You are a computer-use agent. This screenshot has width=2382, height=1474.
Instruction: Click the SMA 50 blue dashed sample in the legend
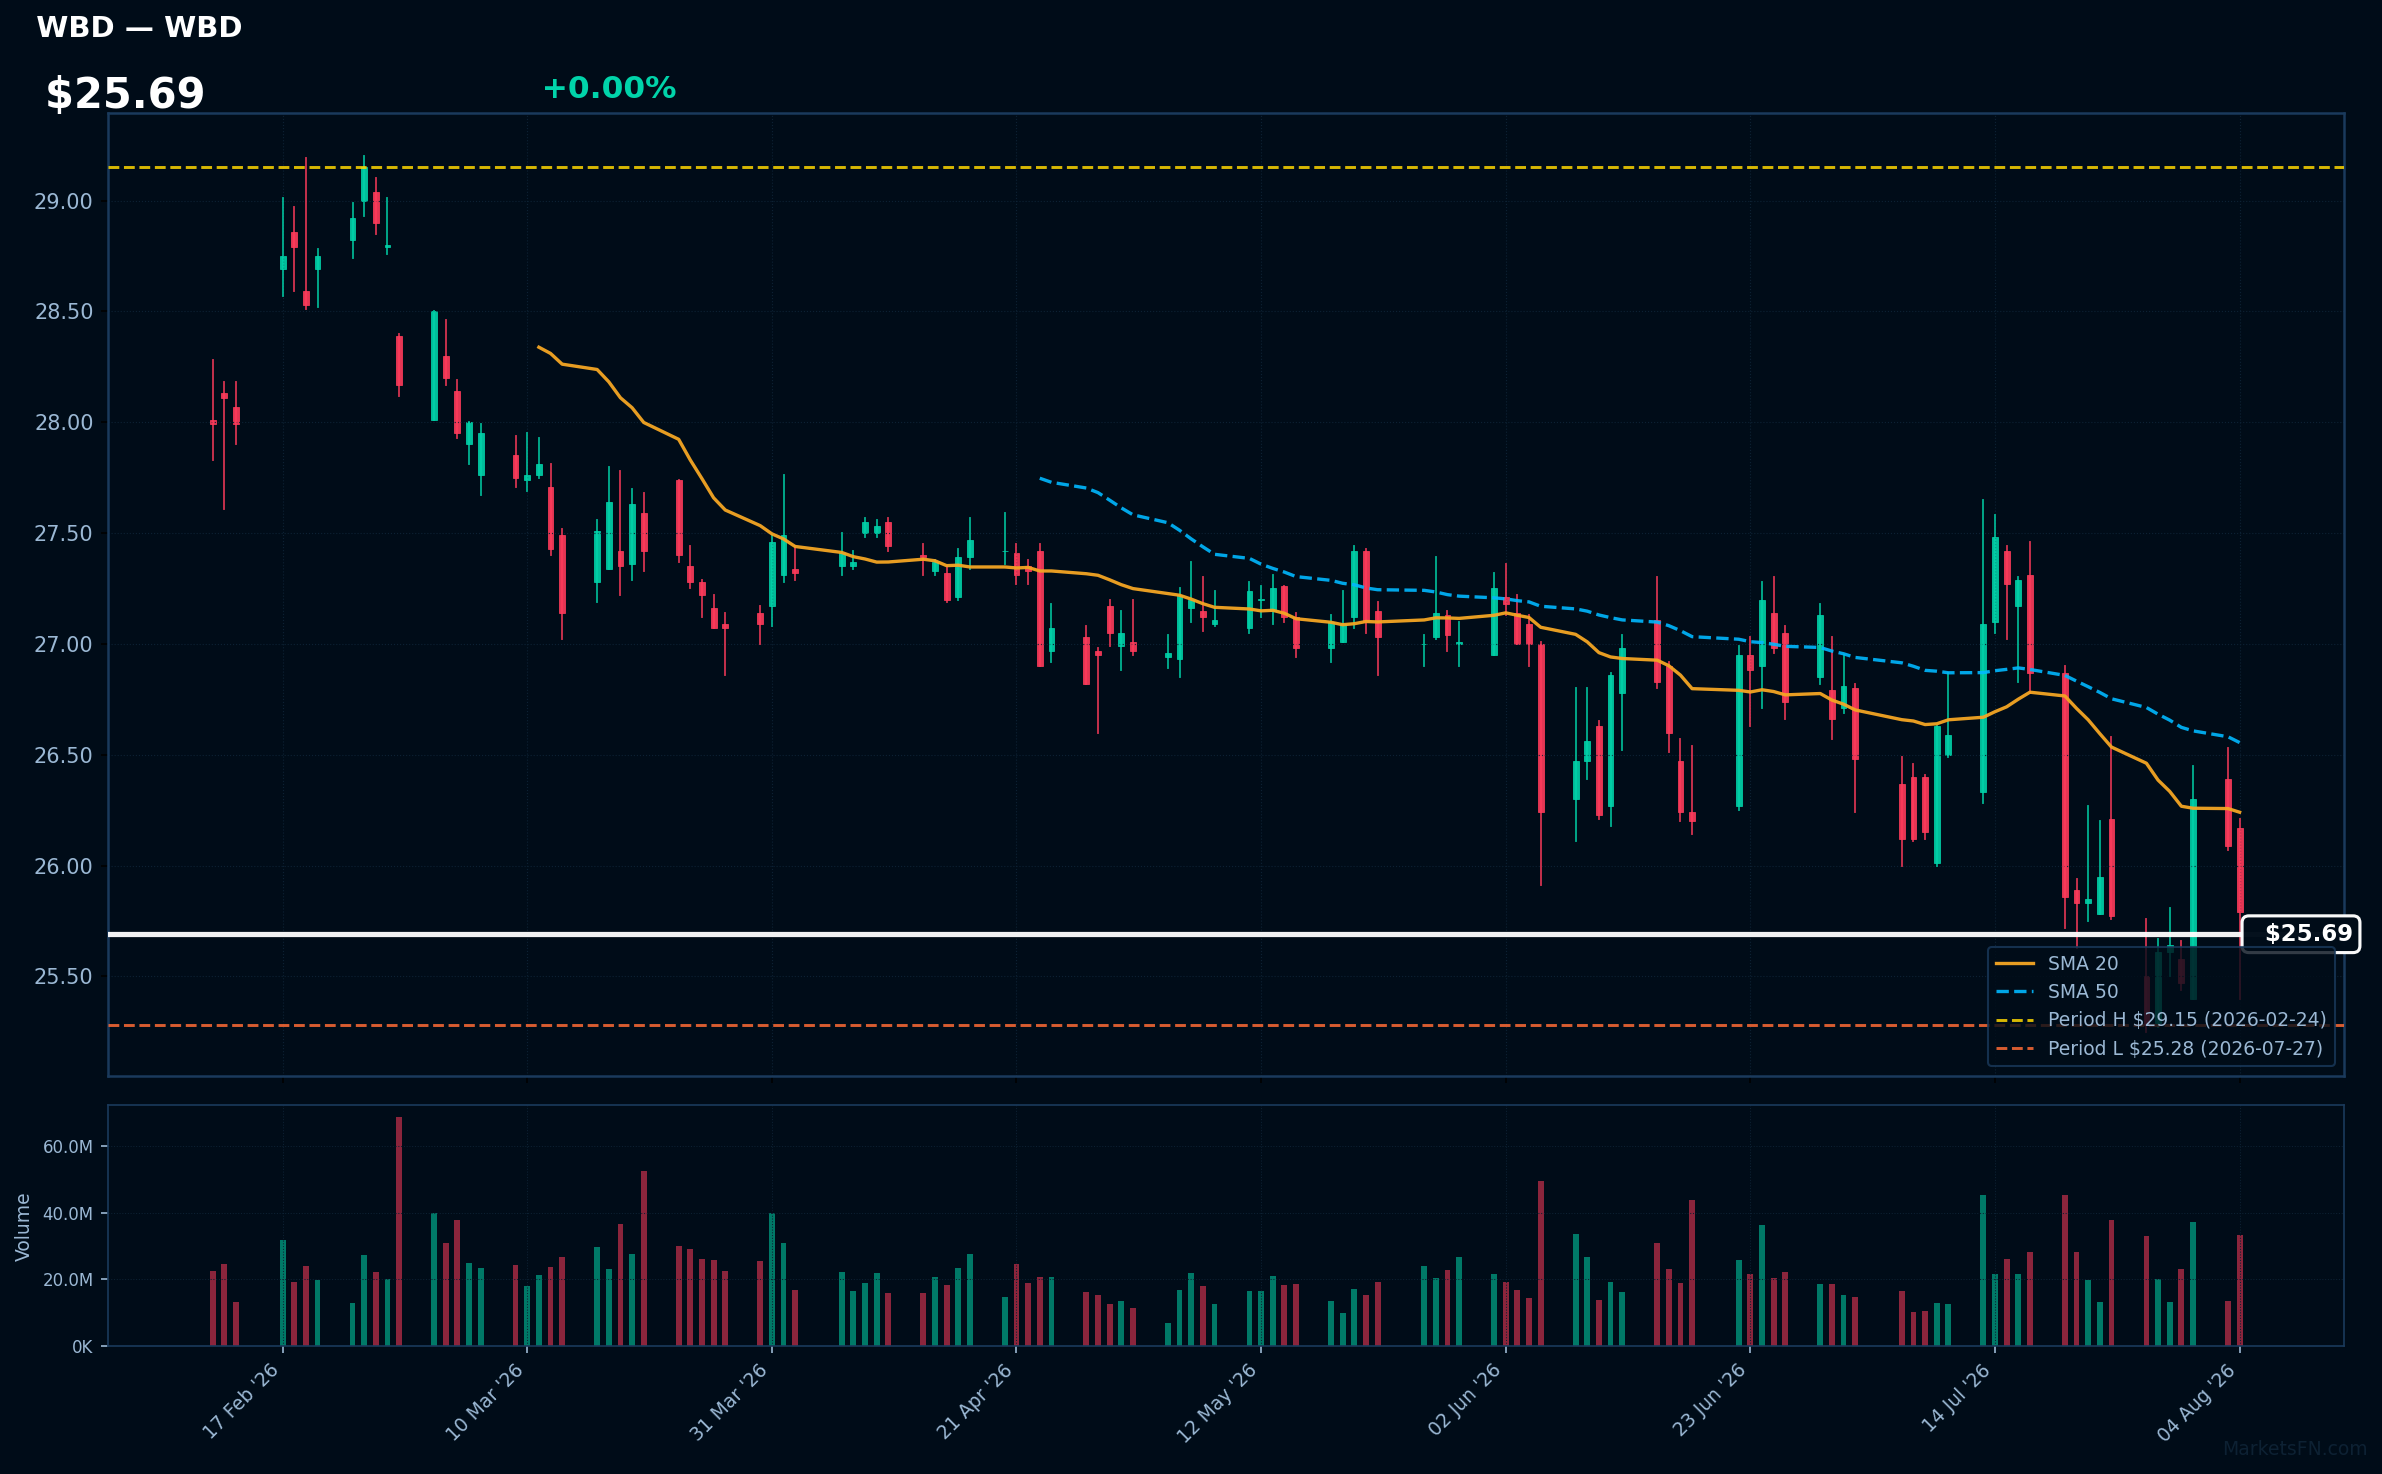point(2015,992)
